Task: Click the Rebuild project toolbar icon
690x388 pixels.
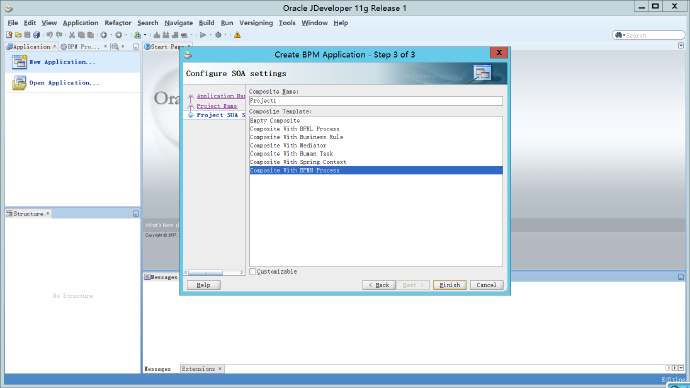Action: click(165, 35)
